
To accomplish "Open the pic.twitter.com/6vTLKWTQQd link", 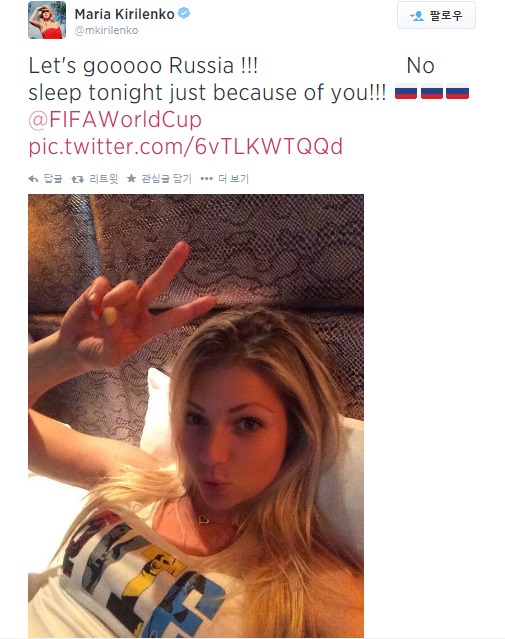I will pos(185,147).
